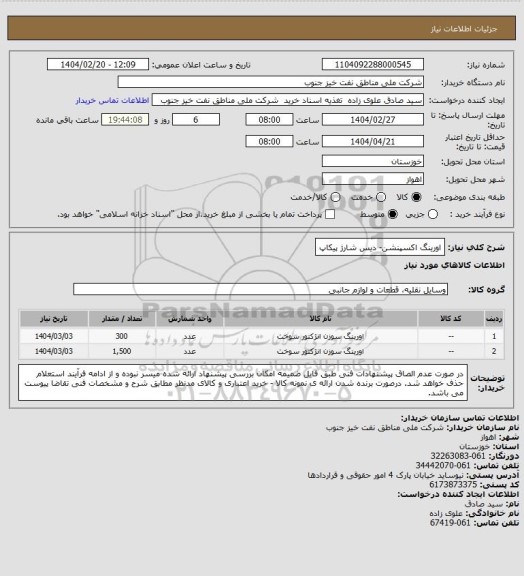Click the اطلاعات ایجاد کننده درخواست heading

458,494
